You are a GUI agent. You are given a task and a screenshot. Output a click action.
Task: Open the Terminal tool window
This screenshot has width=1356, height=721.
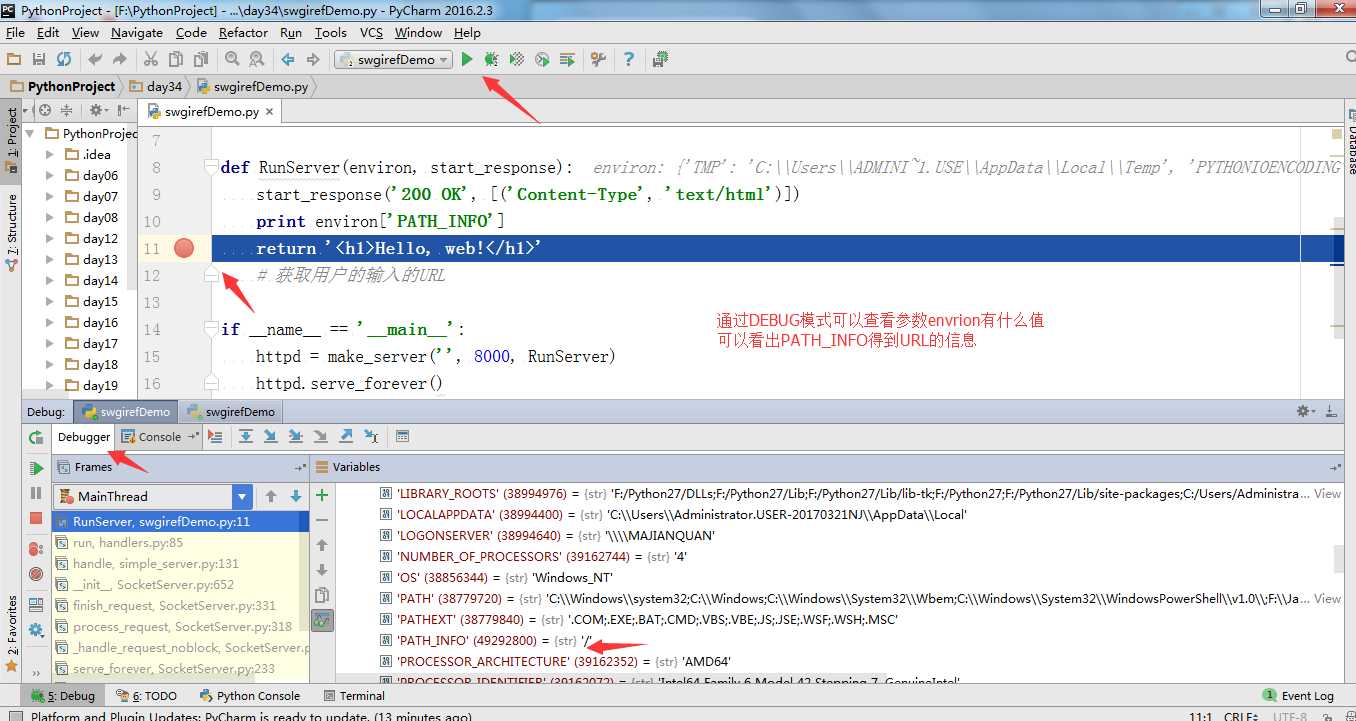(x=354, y=696)
